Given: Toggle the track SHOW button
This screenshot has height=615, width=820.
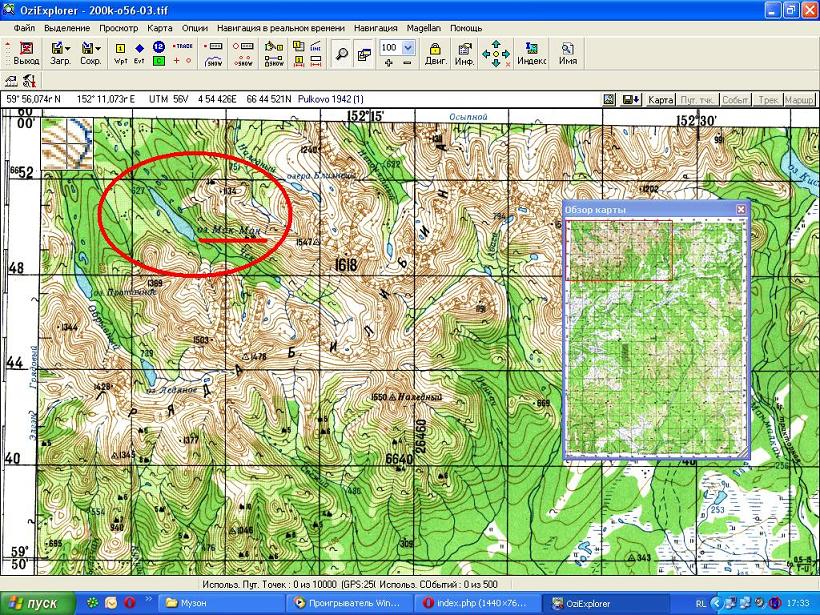Looking at the screenshot, I should [214, 62].
